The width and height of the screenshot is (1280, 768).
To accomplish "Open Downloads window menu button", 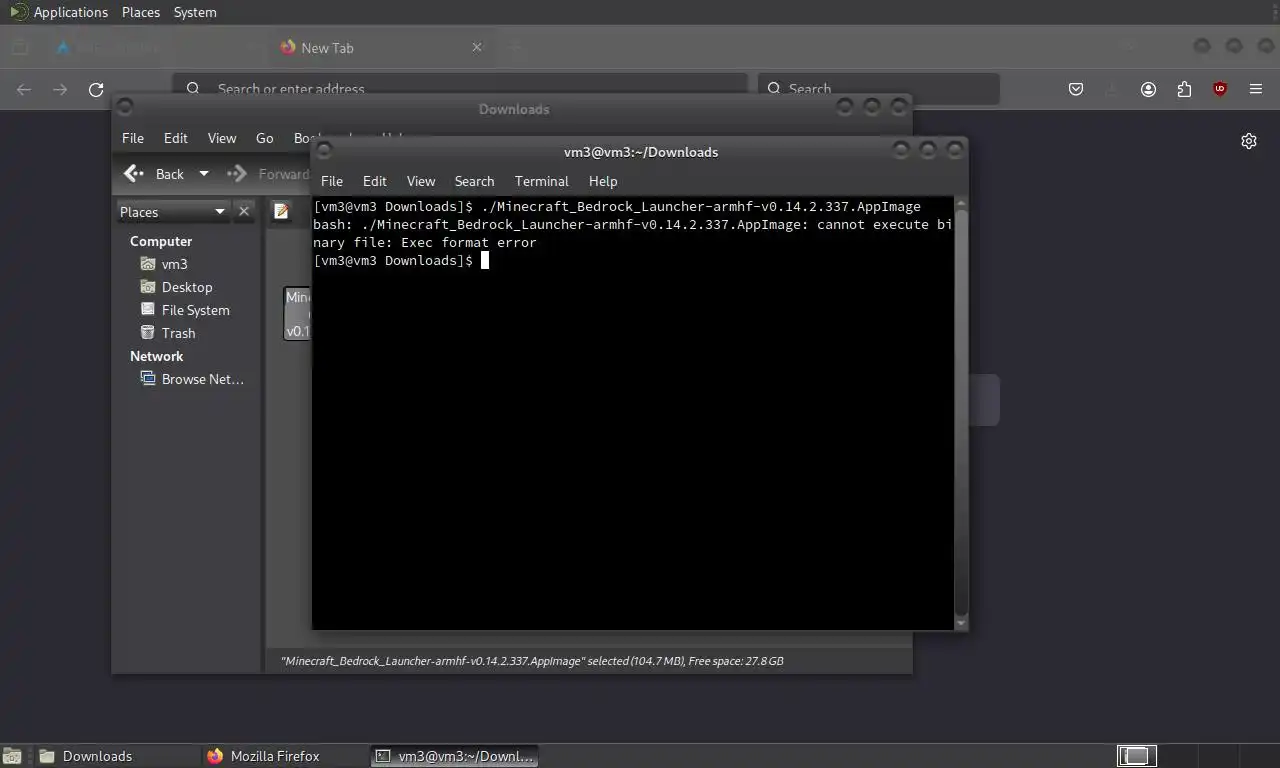I will coord(126,106).
